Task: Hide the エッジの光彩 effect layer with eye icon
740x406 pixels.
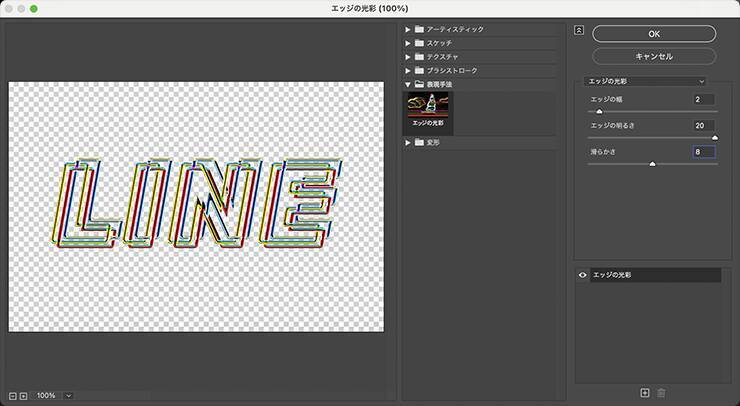Action: point(583,275)
